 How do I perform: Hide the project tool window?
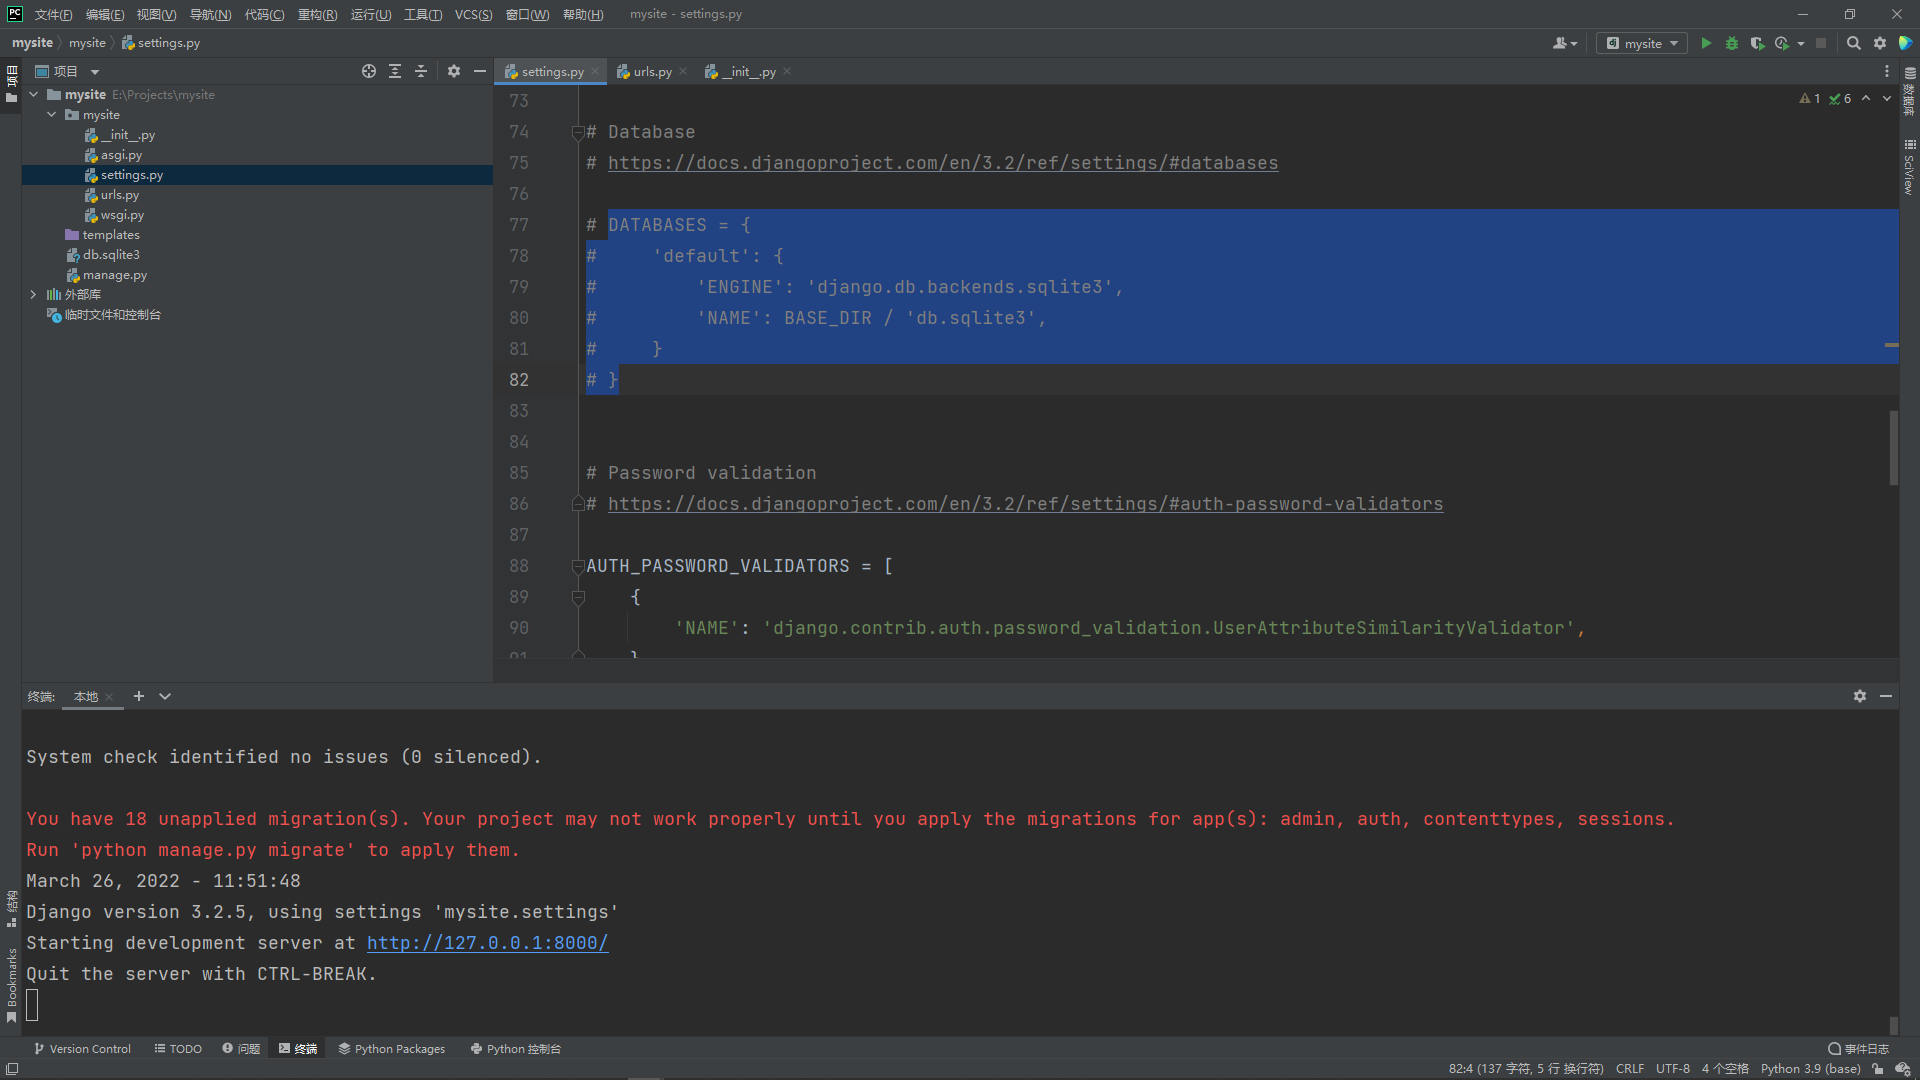point(480,71)
